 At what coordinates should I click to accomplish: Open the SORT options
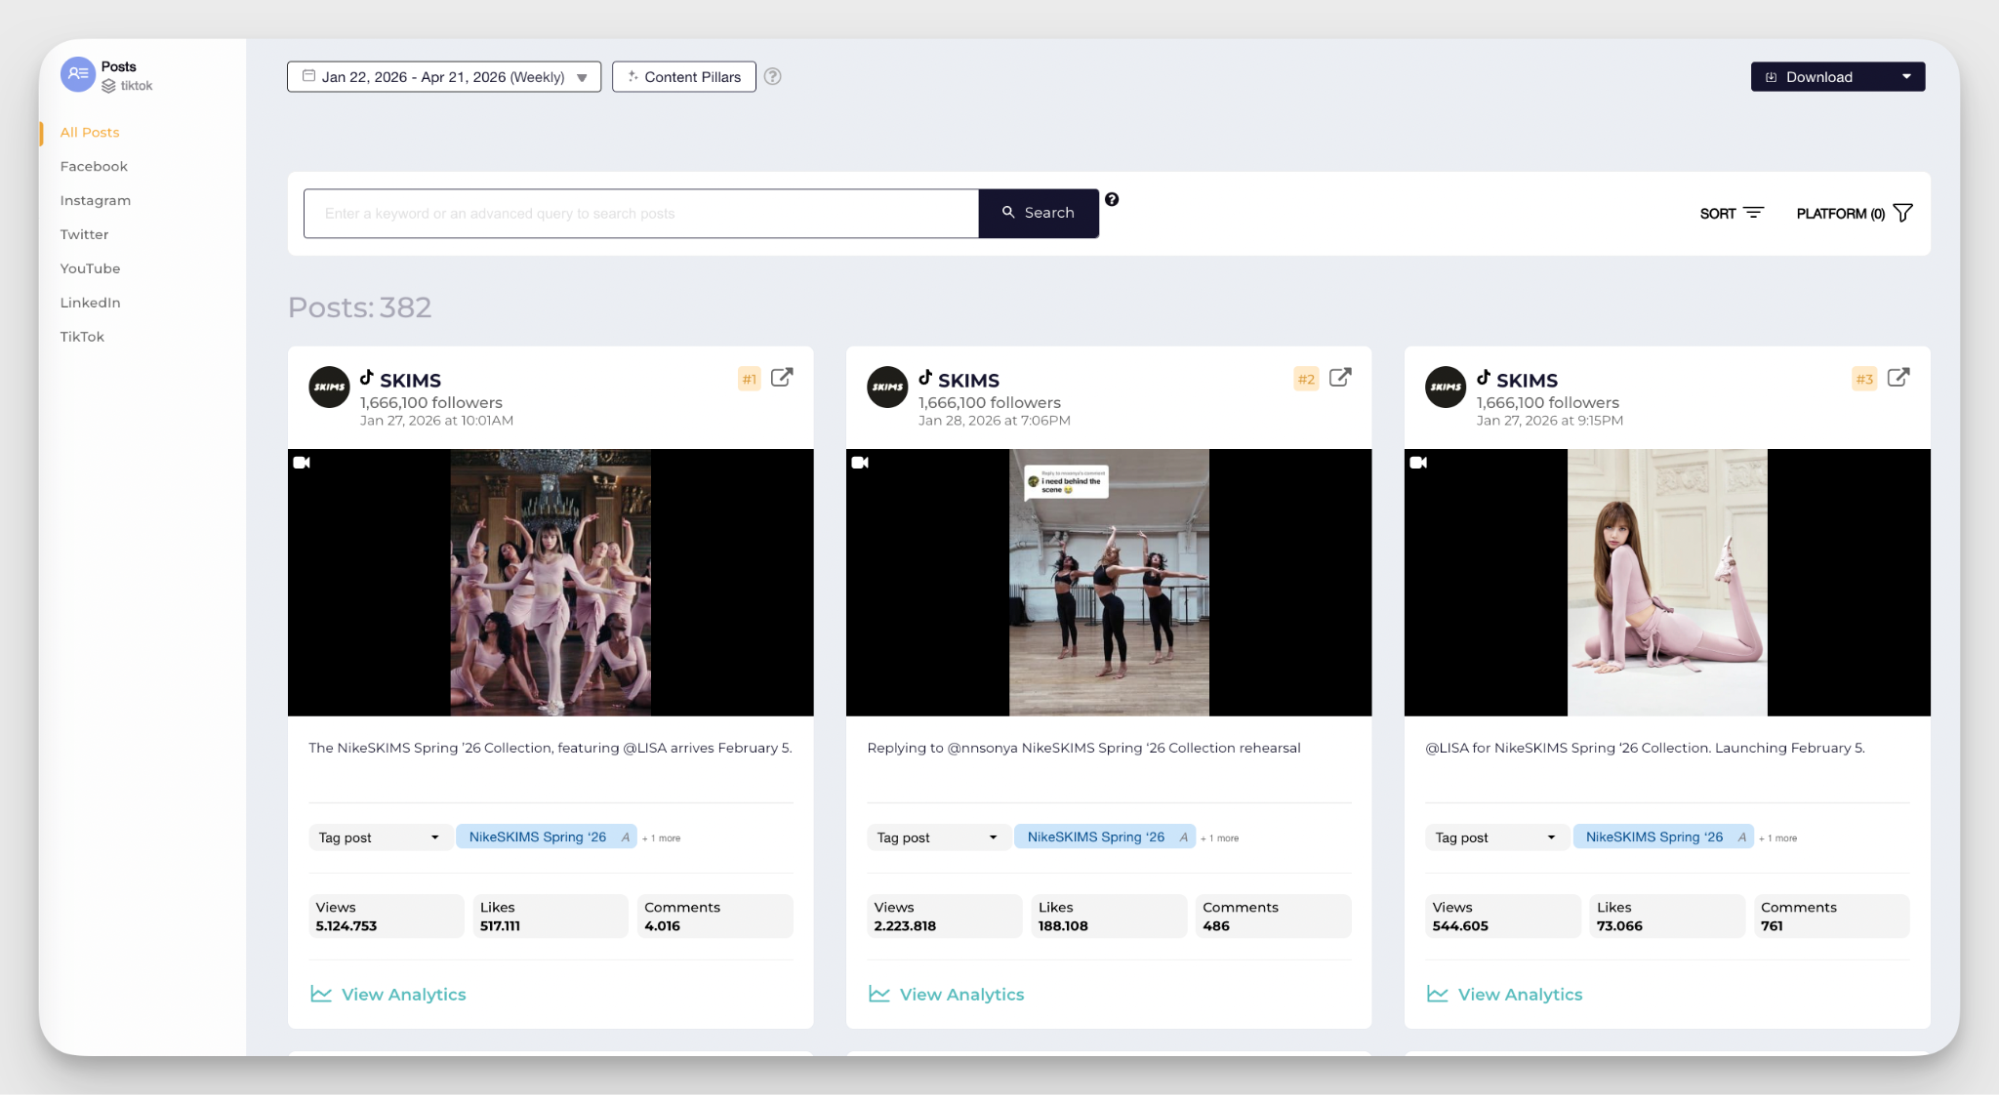click(x=1732, y=213)
